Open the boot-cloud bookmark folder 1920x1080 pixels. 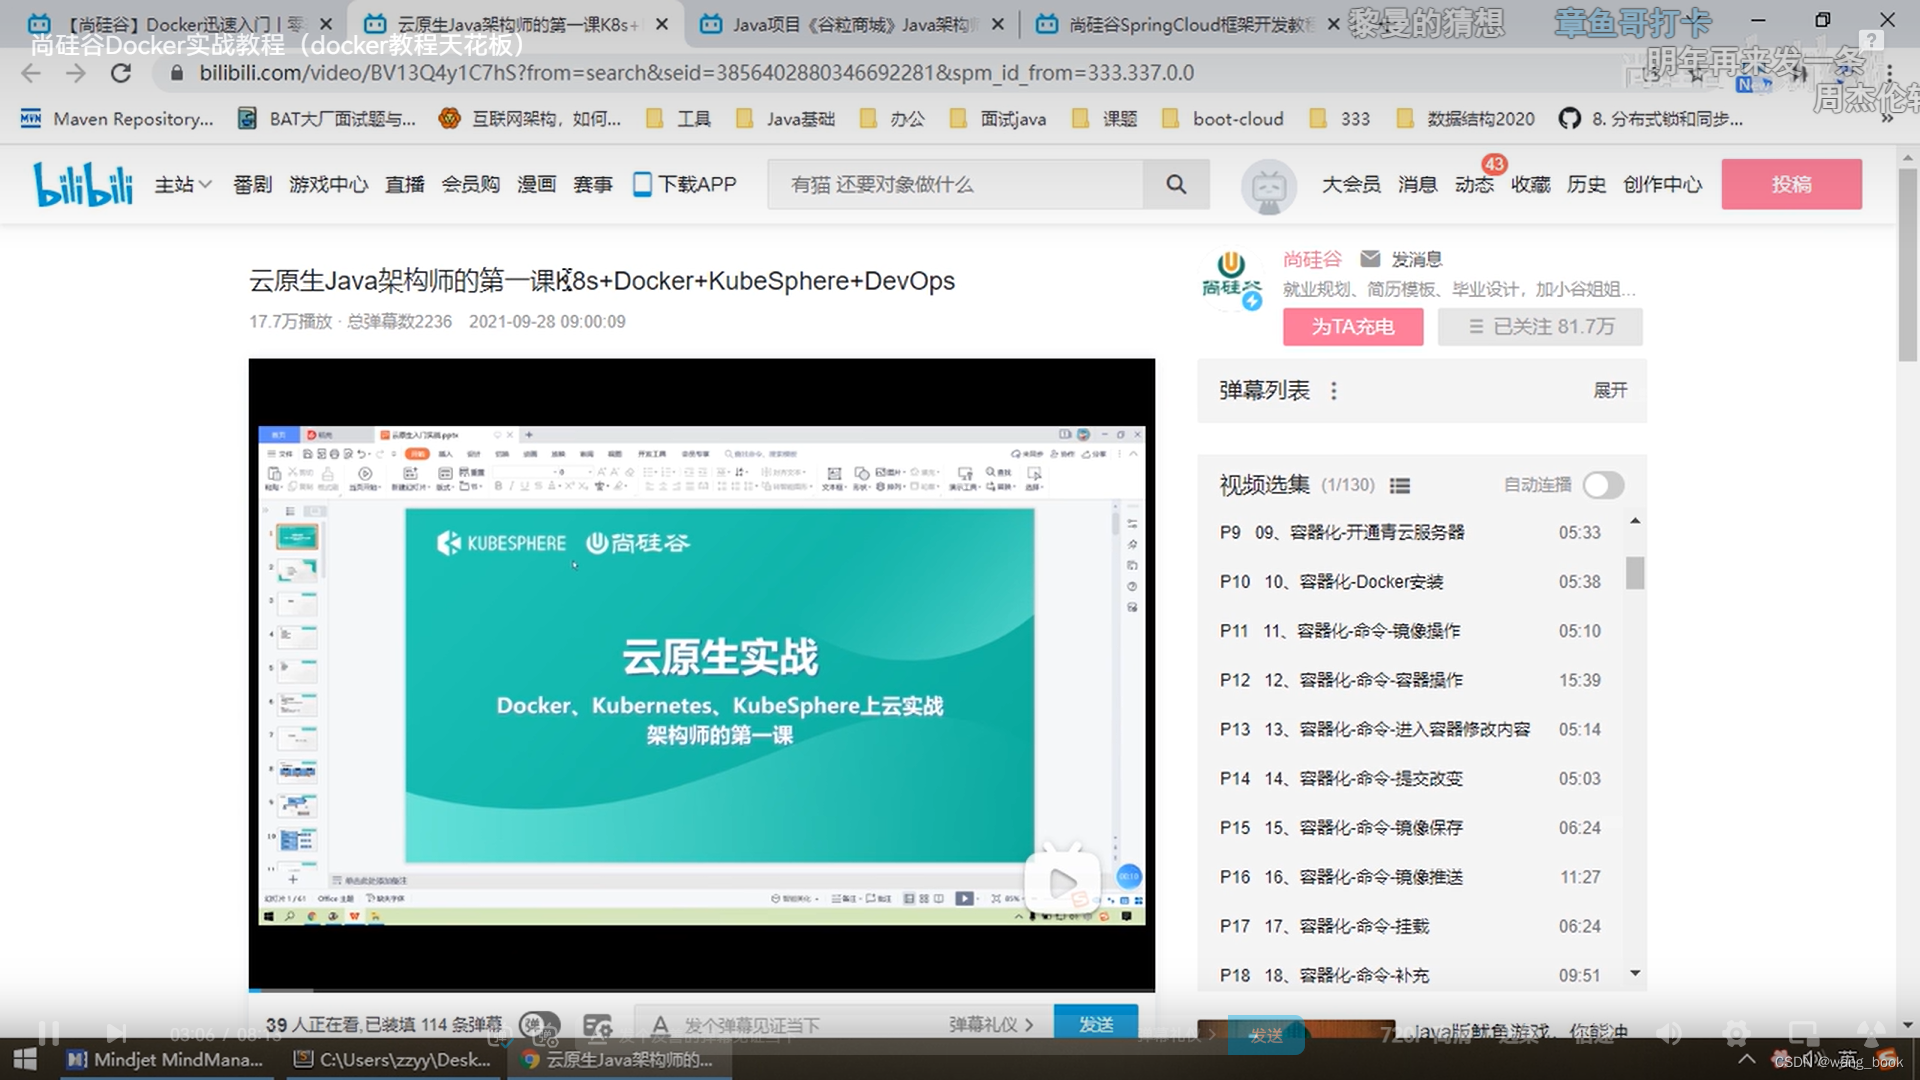click(1223, 119)
